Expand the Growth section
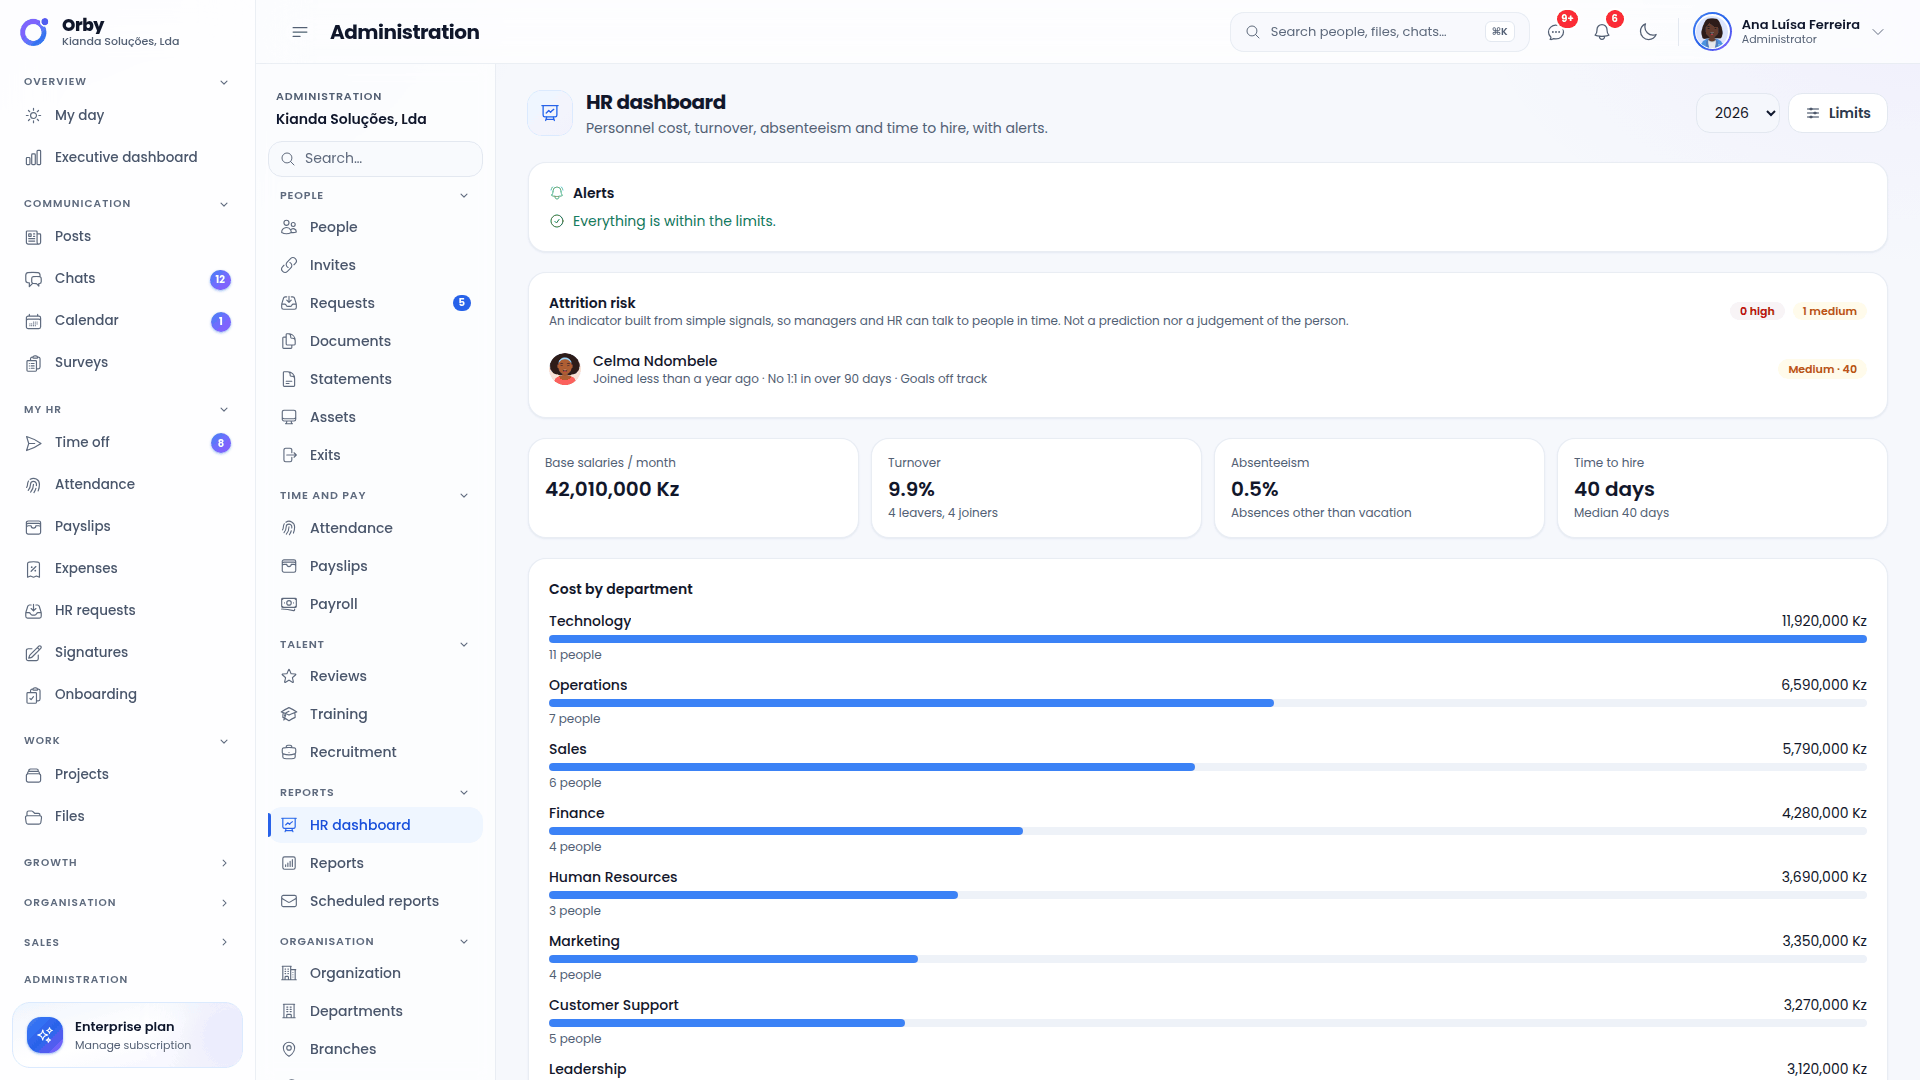This screenshot has height=1080, width=1920. [x=127, y=862]
